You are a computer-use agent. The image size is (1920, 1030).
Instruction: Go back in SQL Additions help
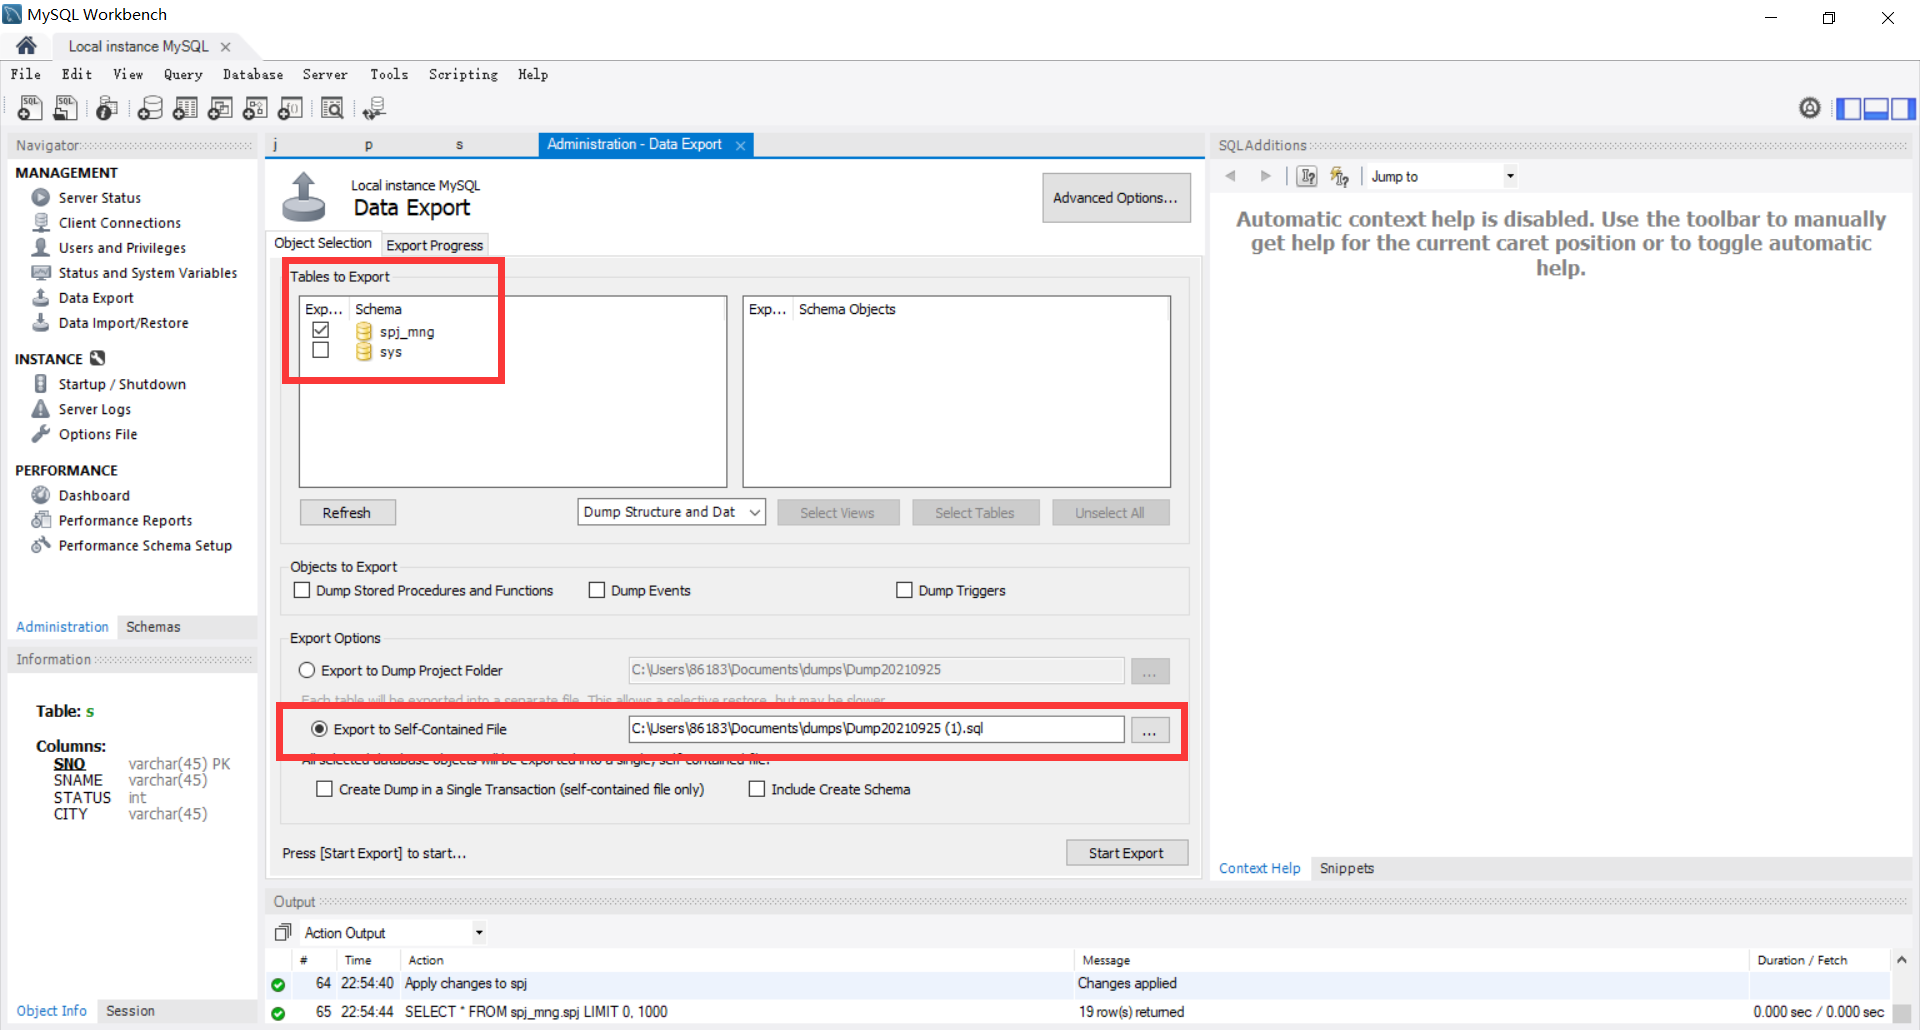coord(1231,176)
